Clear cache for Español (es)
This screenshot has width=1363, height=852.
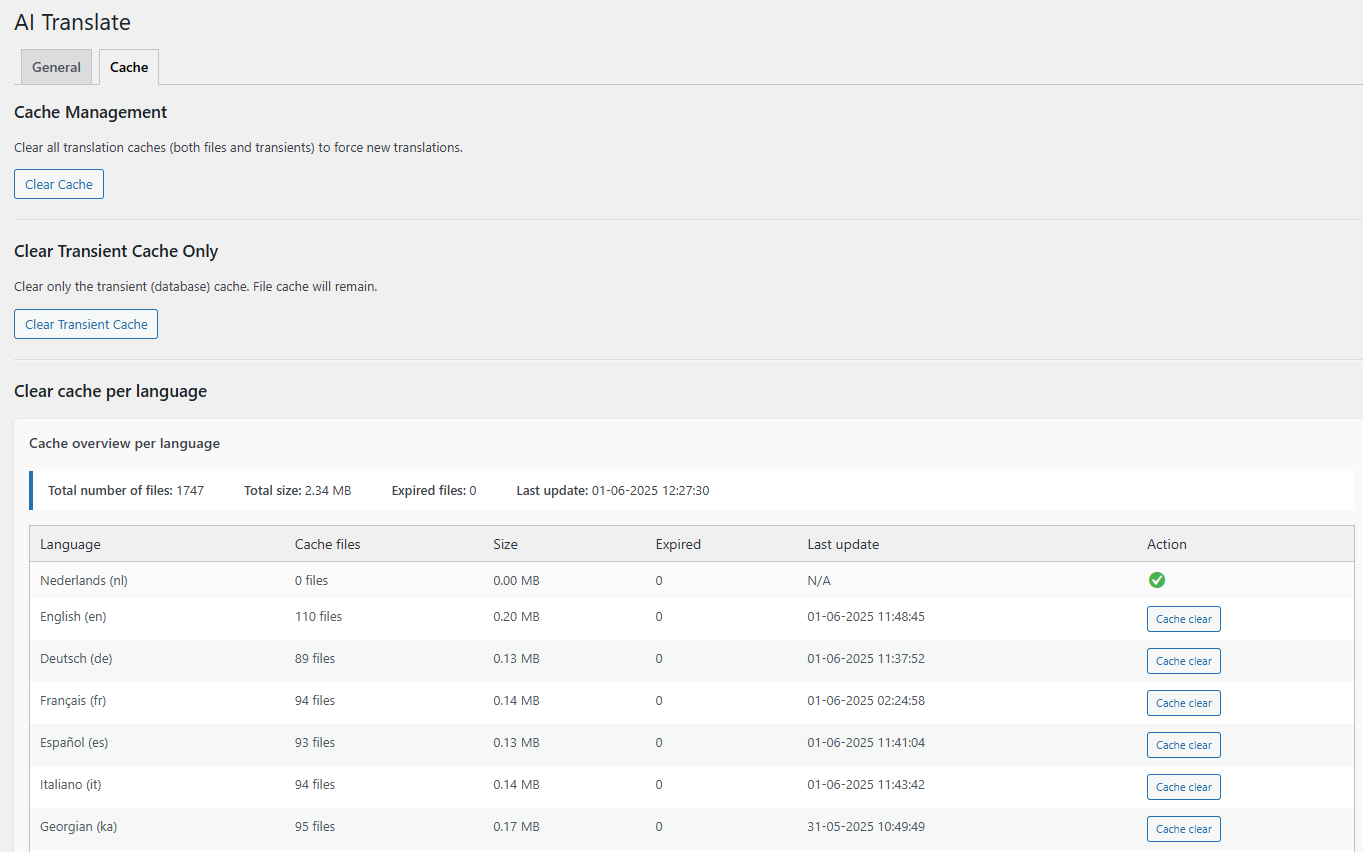pos(1184,745)
